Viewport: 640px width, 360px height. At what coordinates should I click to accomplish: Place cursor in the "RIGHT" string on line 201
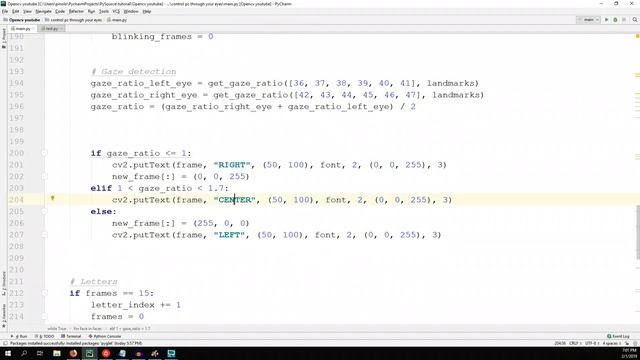232,165
